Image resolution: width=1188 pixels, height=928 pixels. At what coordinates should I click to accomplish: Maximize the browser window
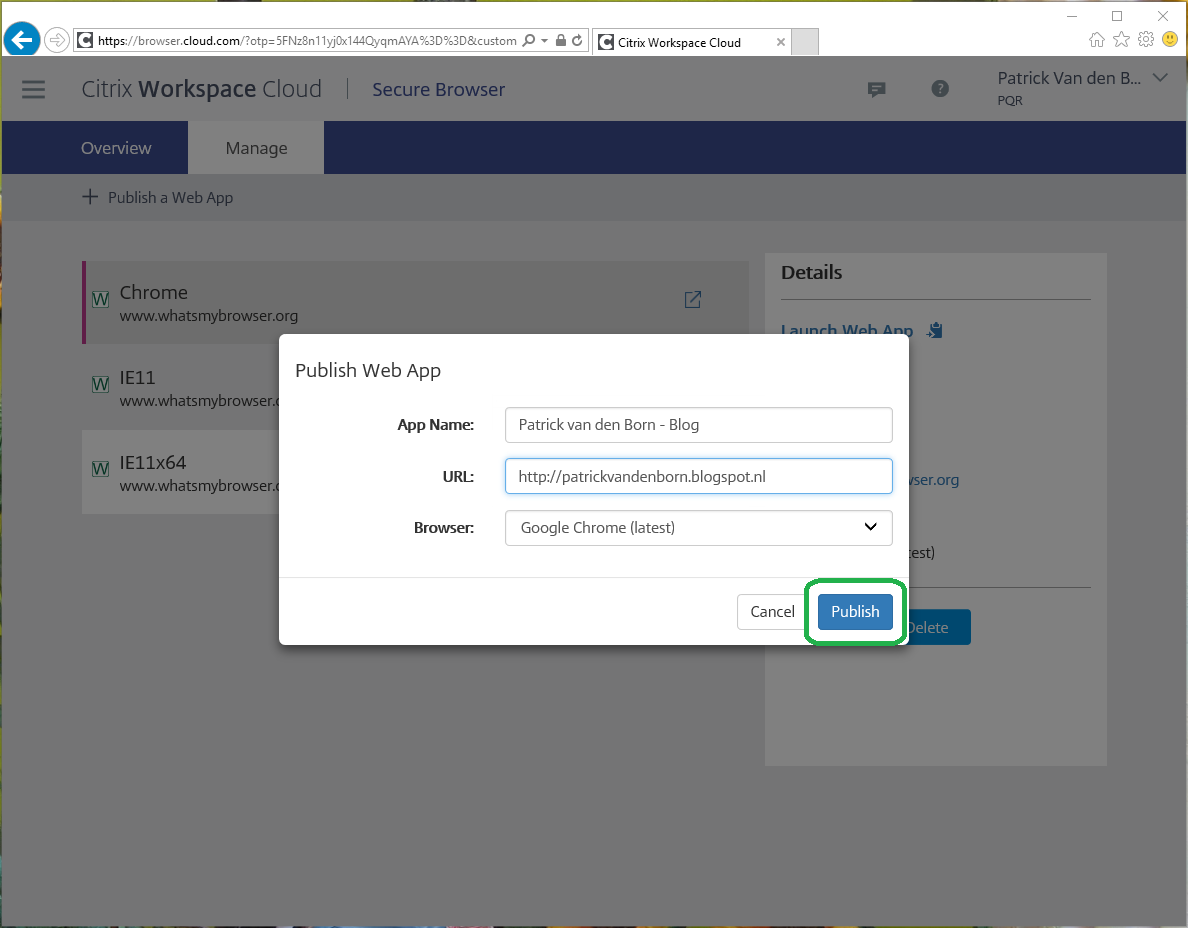pos(1117,16)
